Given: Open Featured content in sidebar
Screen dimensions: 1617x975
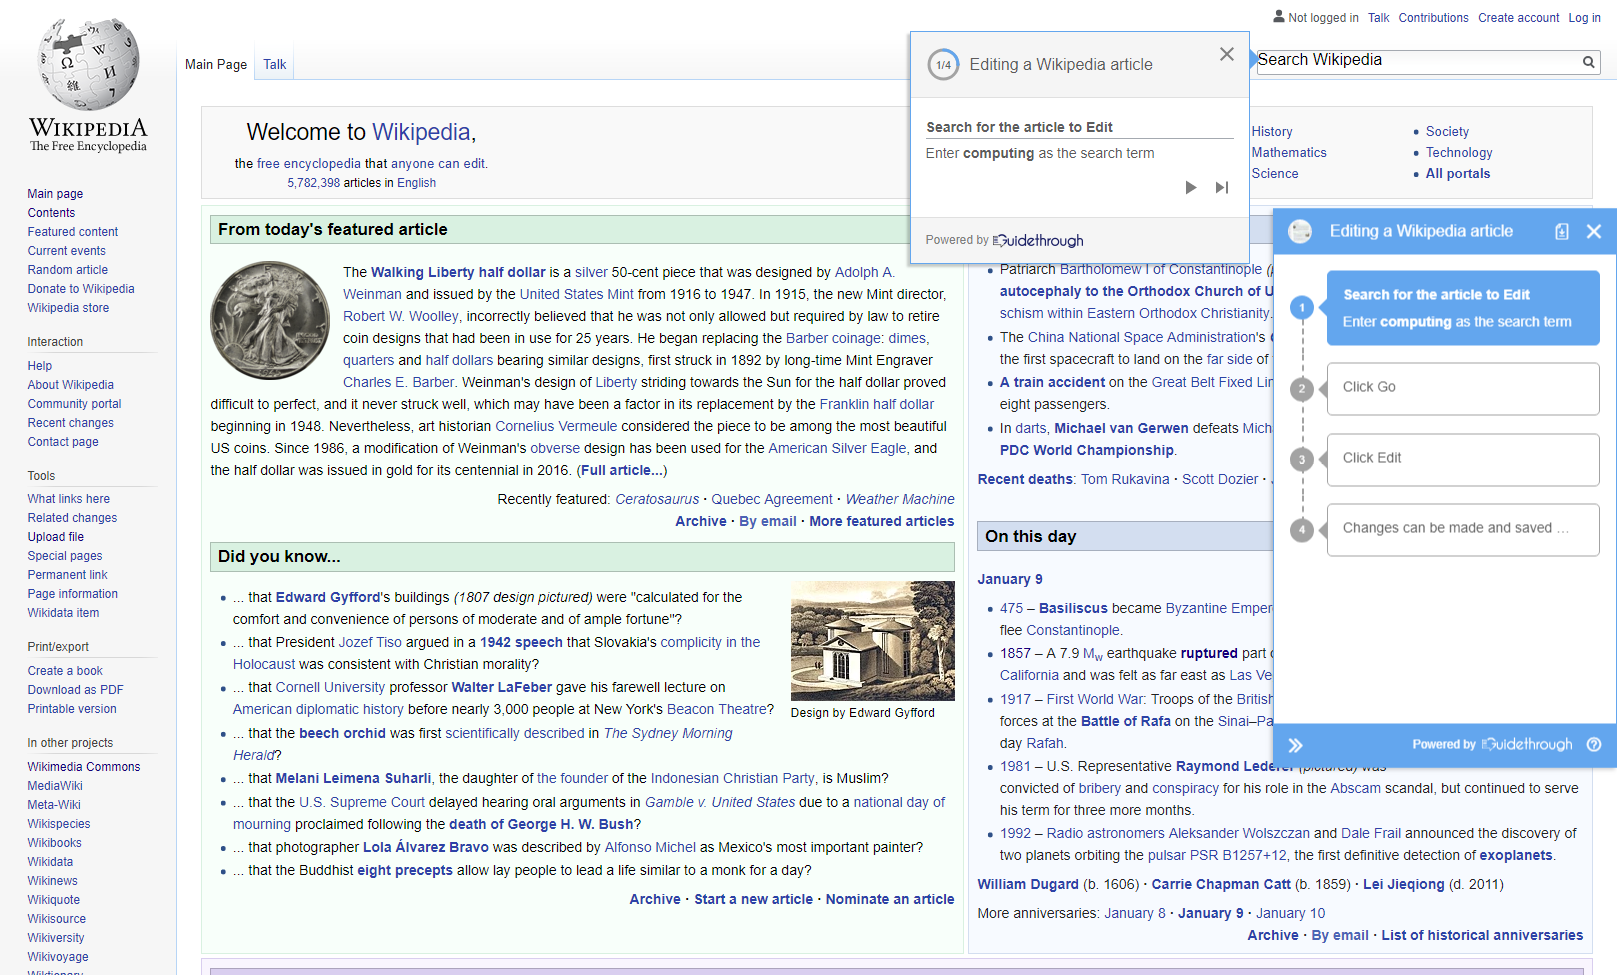Looking at the screenshot, I should [73, 232].
